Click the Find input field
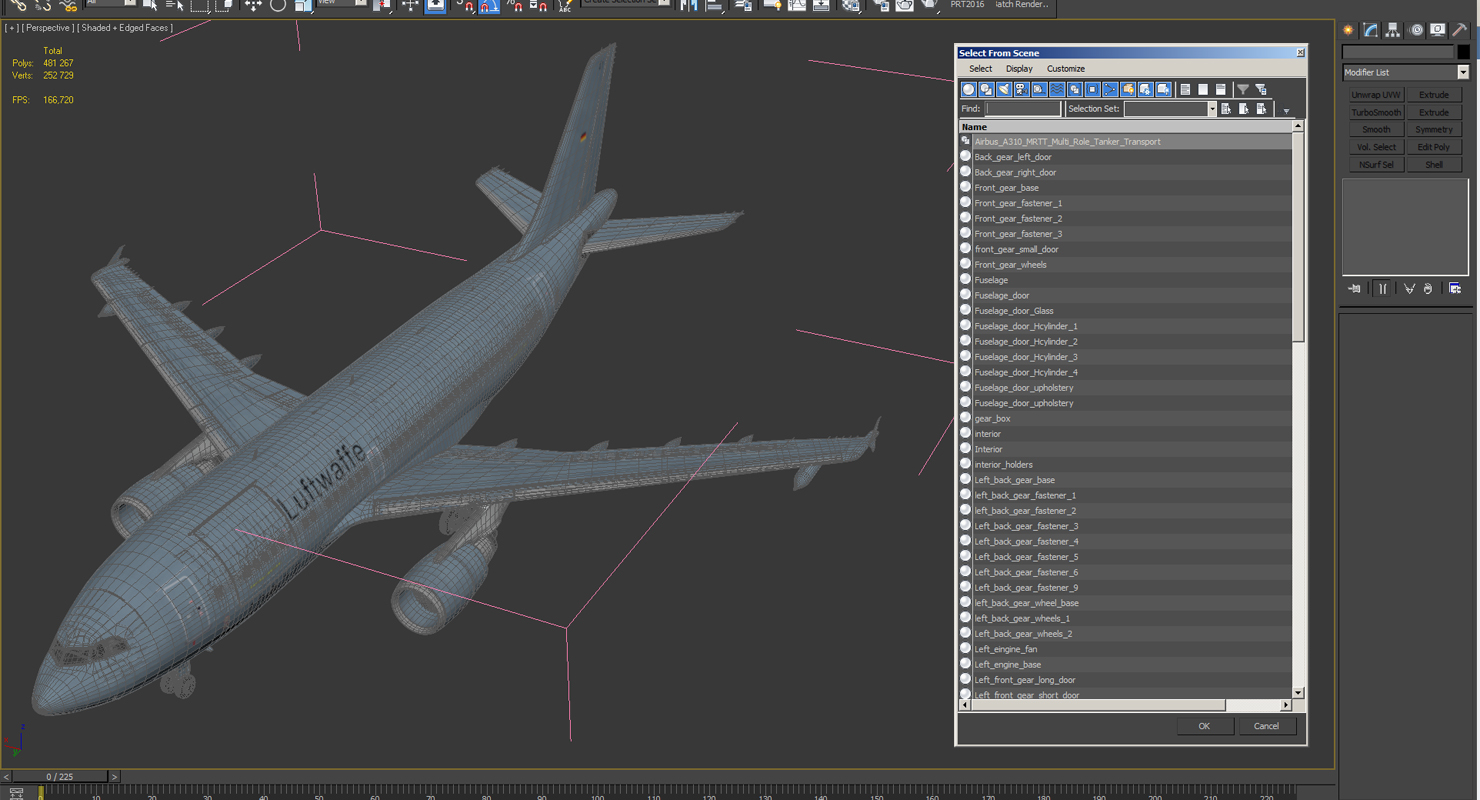 click(1023, 109)
